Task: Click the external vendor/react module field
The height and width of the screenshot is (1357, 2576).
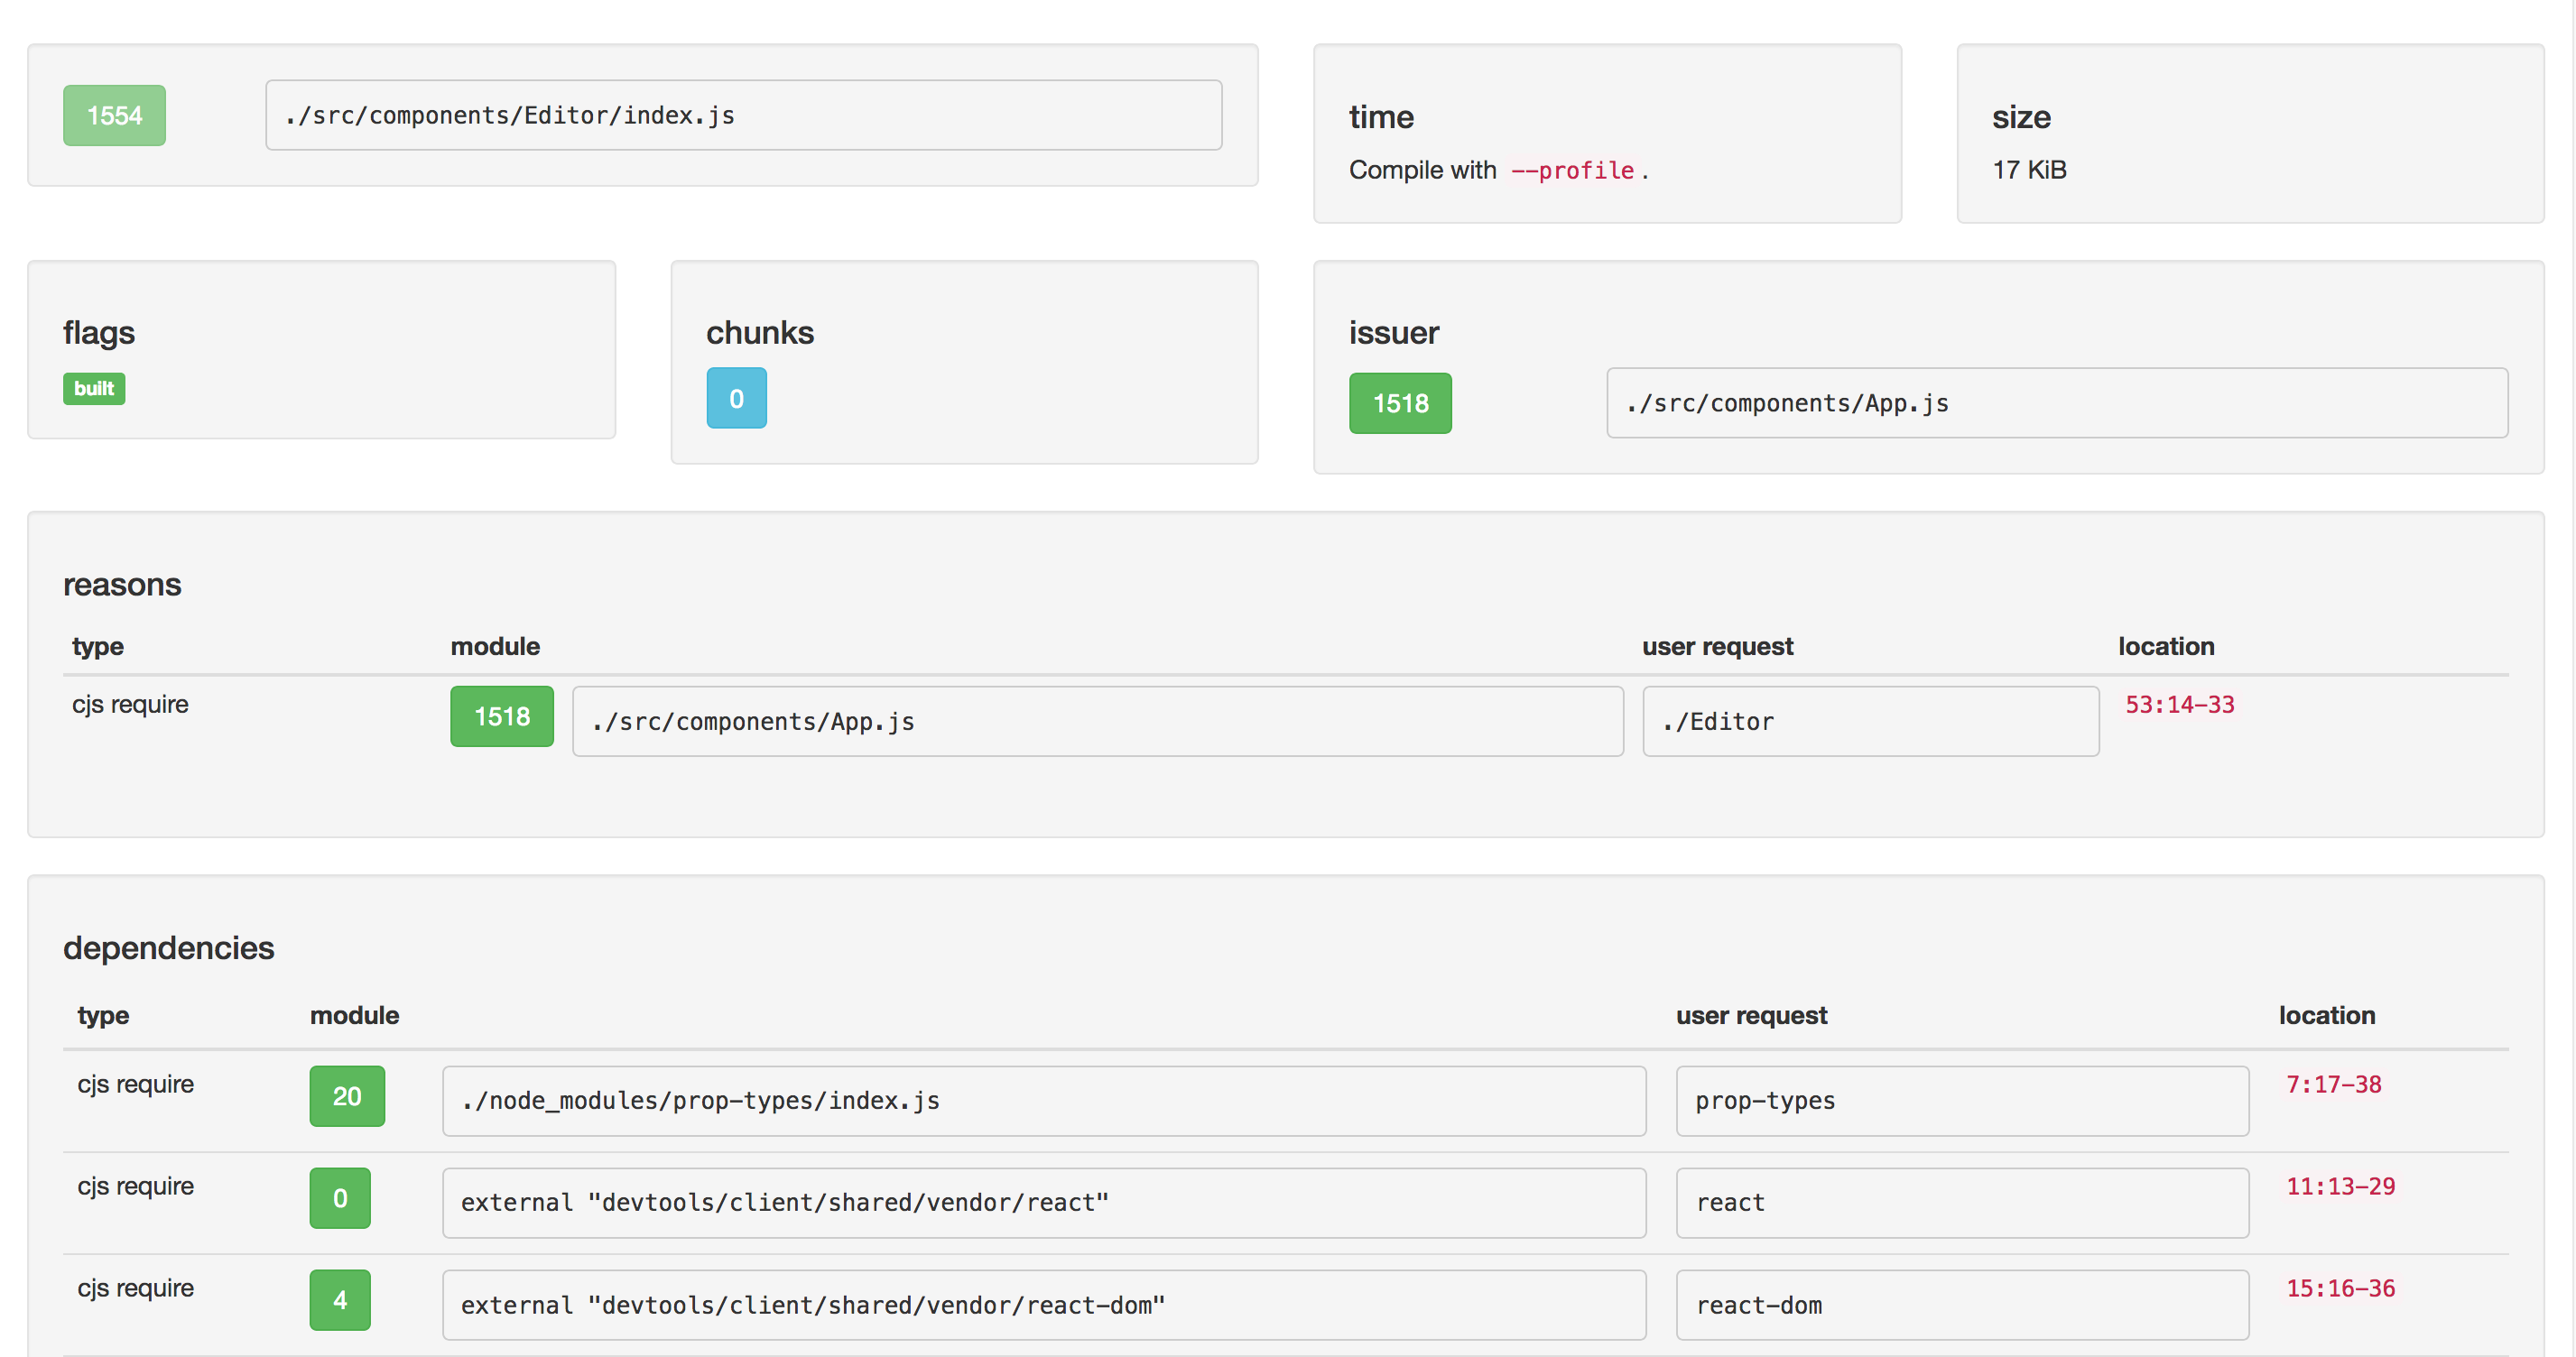Action: tap(1043, 1203)
